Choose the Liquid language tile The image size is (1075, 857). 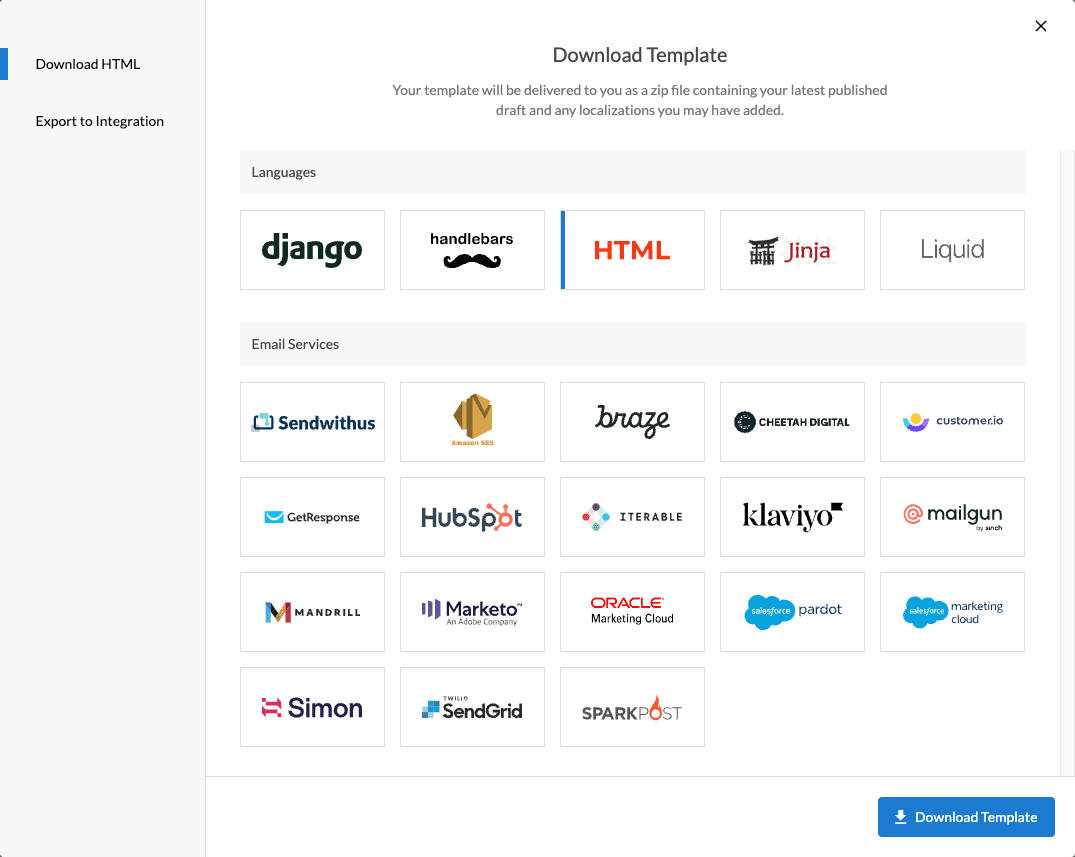tap(952, 250)
